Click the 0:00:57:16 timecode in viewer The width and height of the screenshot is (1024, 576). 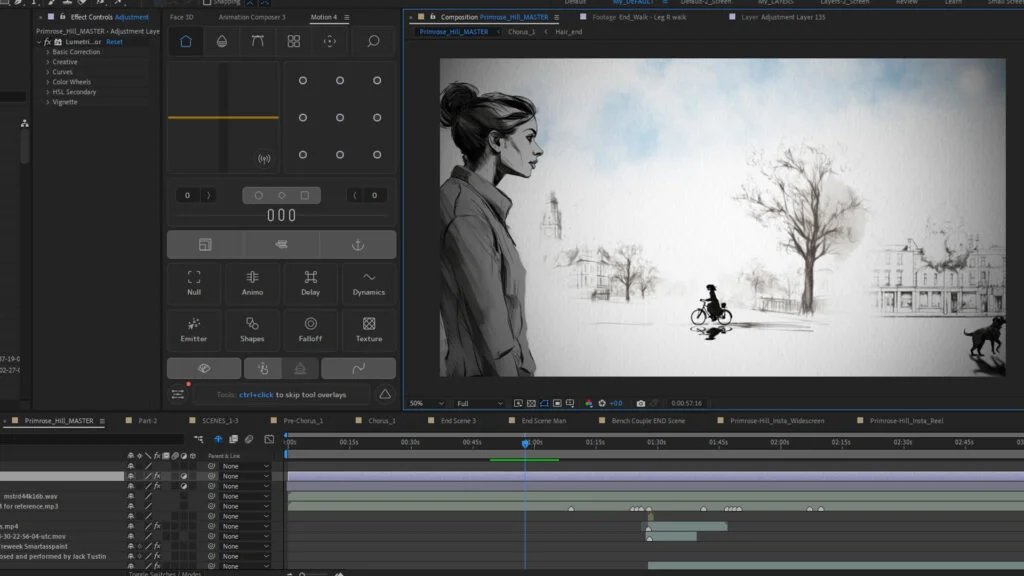(686, 404)
